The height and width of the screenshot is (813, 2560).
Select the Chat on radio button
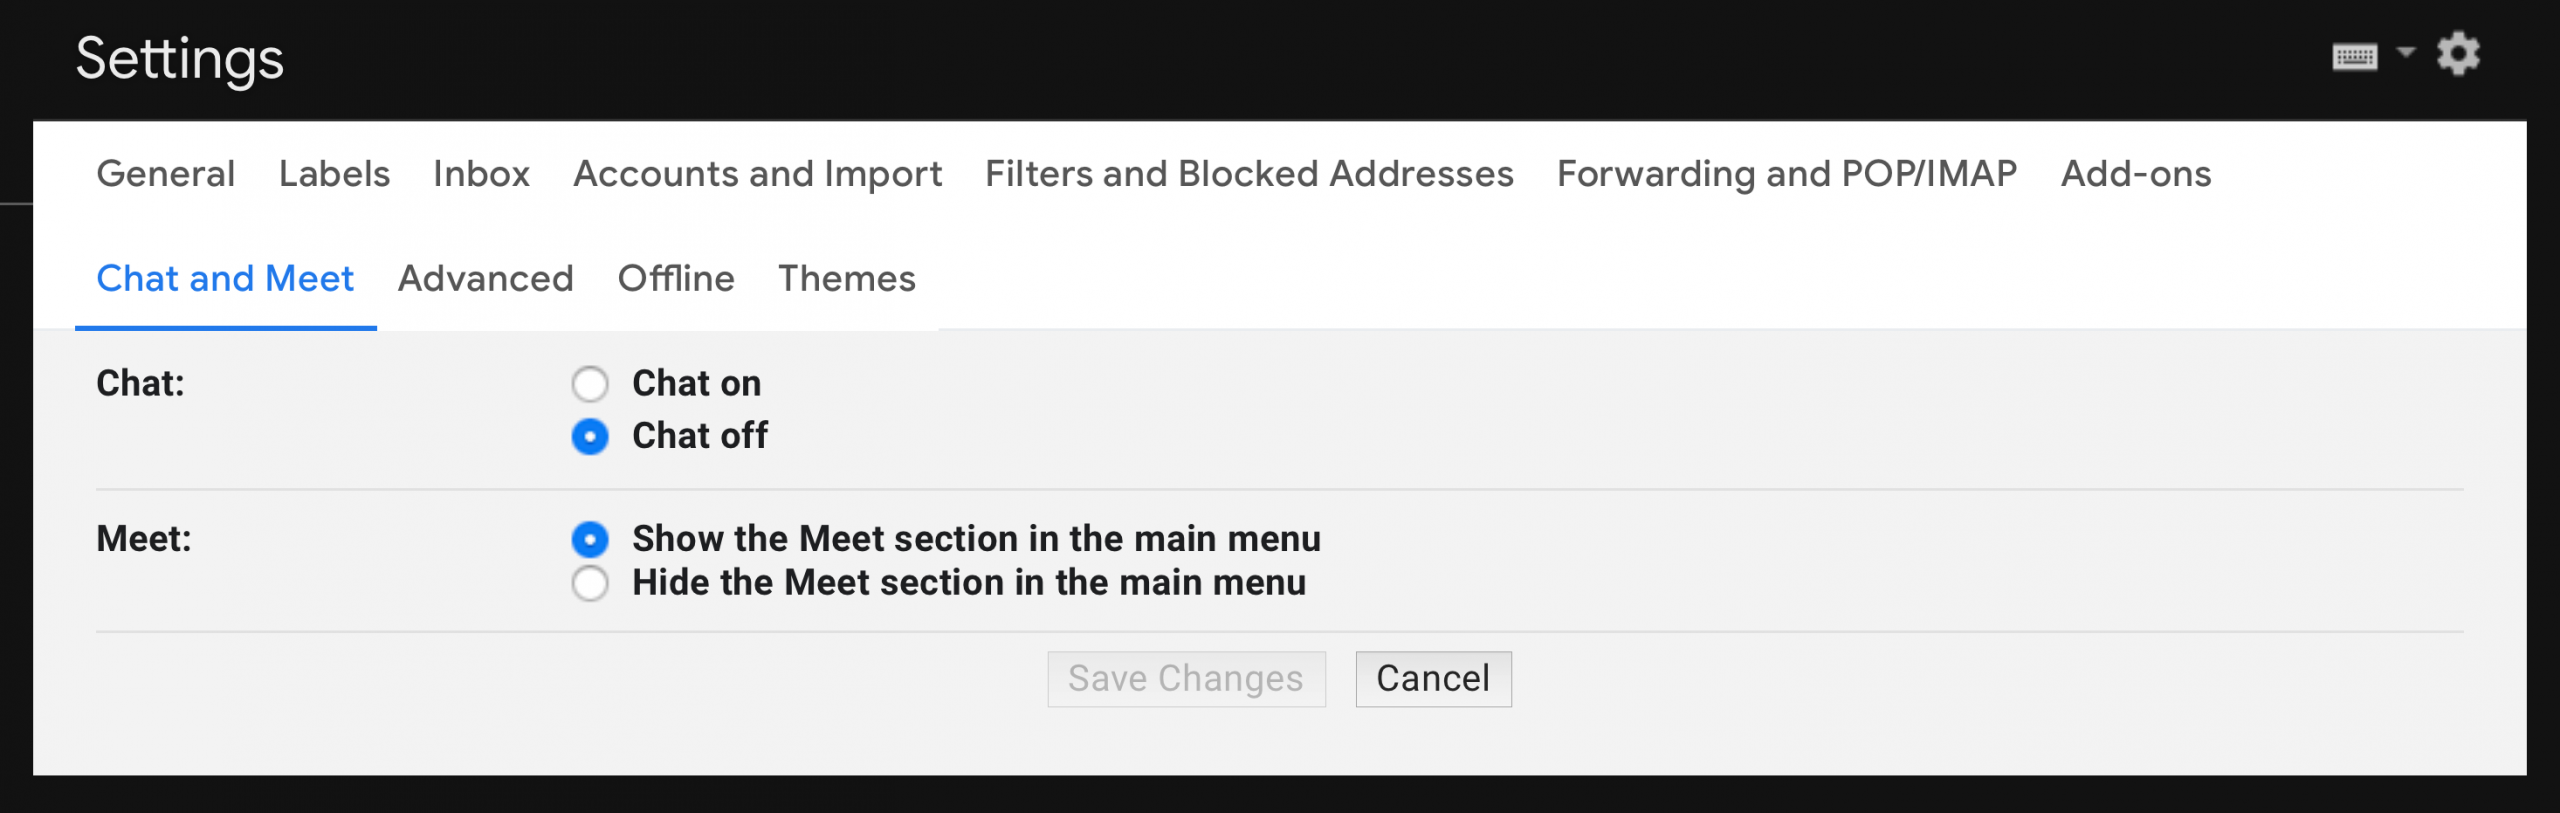click(590, 384)
